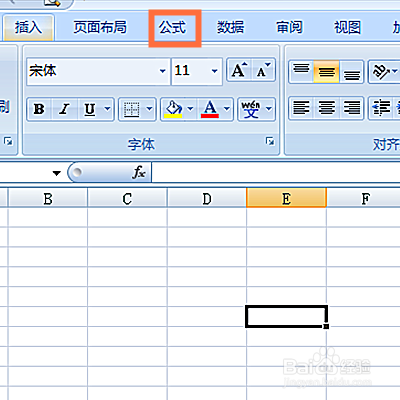Align text to bottom of cell
Screen dimensions: 400x400
click(x=351, y=71)
